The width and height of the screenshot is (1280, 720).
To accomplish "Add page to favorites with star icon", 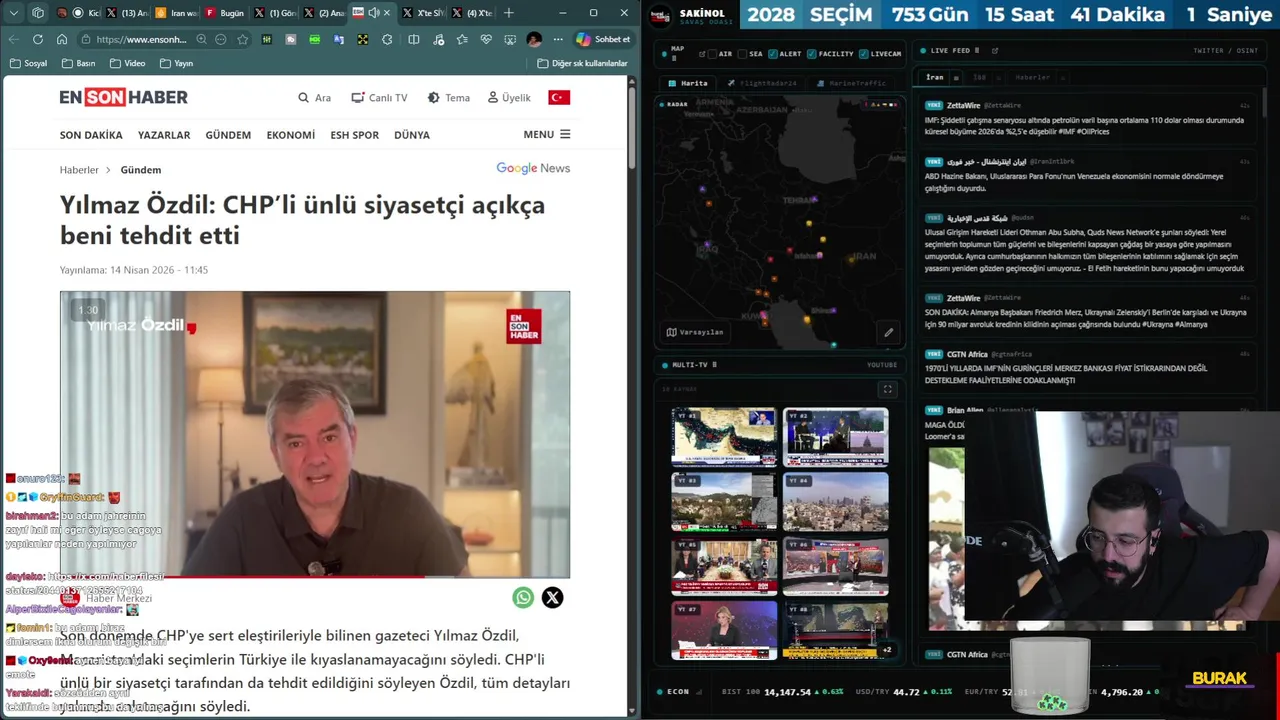I will (x=243, y=39).
